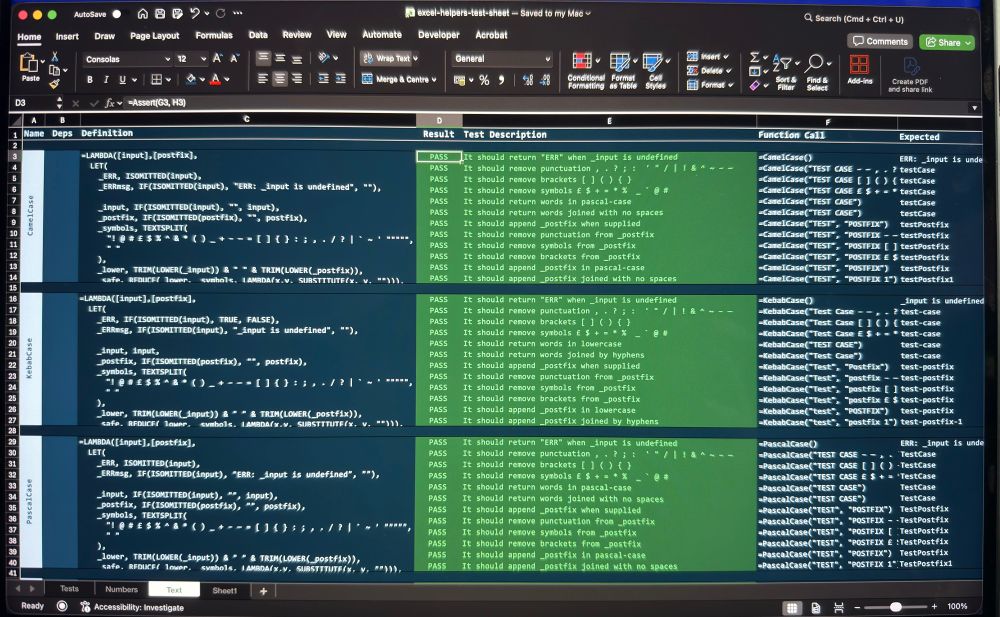The height and width of the screenshot is (617, 1000).
Task: Open the Comments button
Action: click(x=881, y=42)
